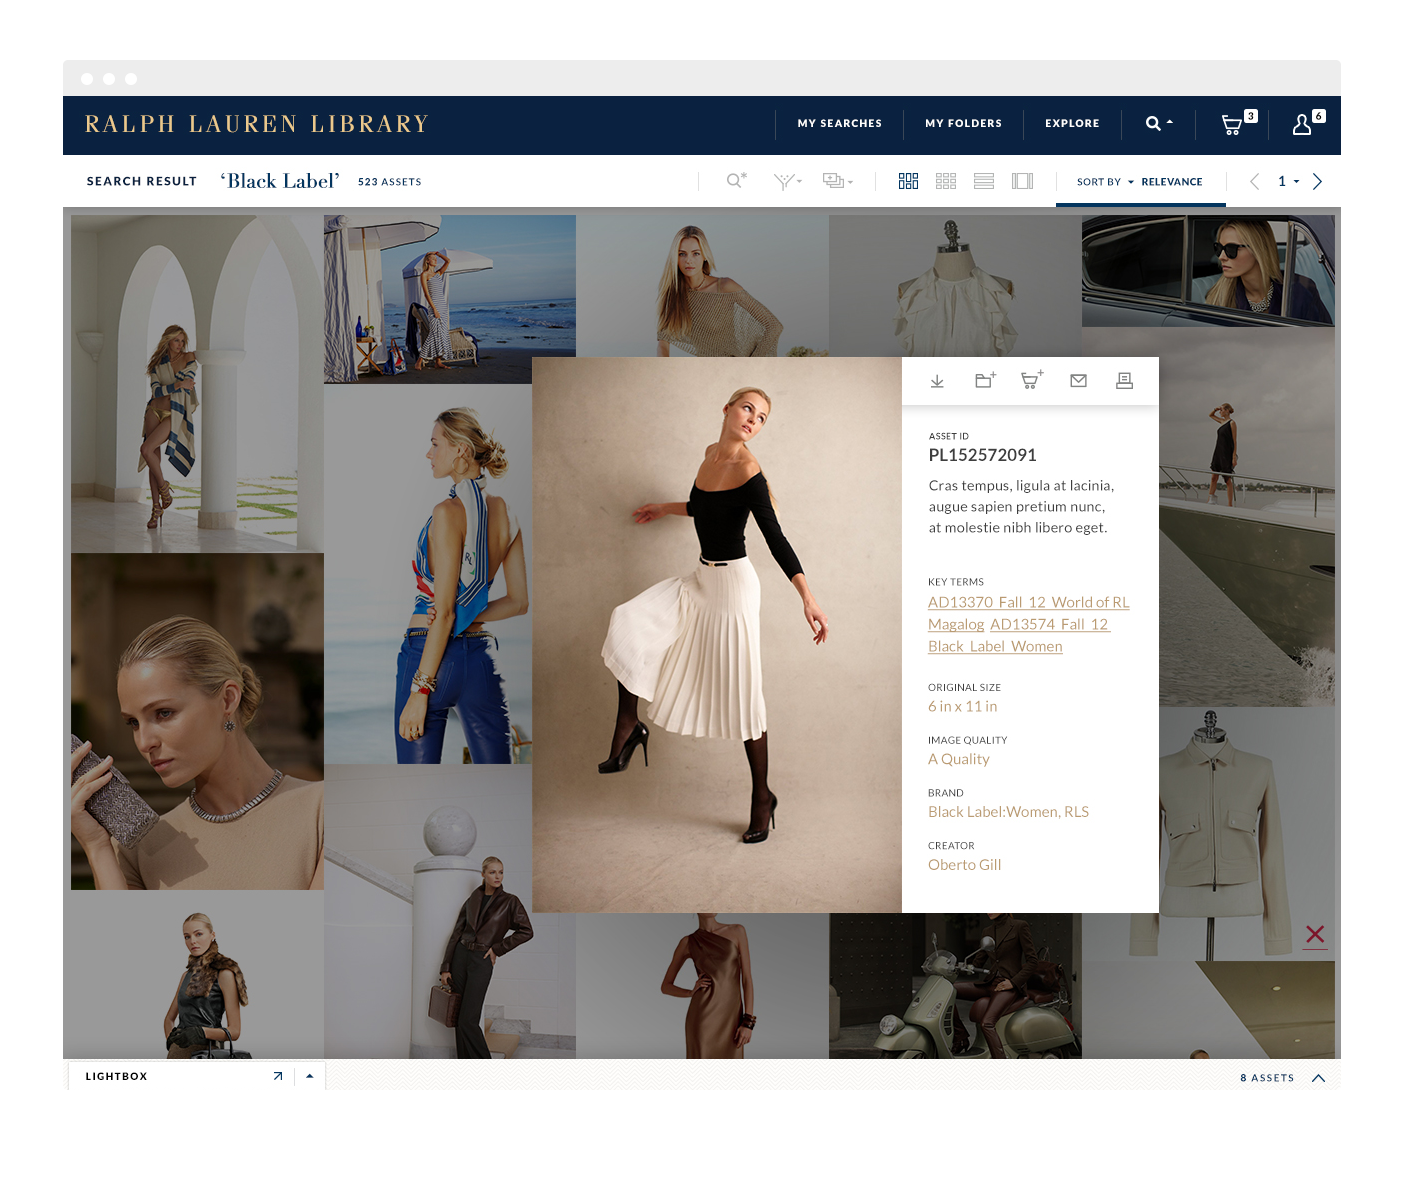Click the 8 Assets count in the lightbox bar

pos(1267,1078)
